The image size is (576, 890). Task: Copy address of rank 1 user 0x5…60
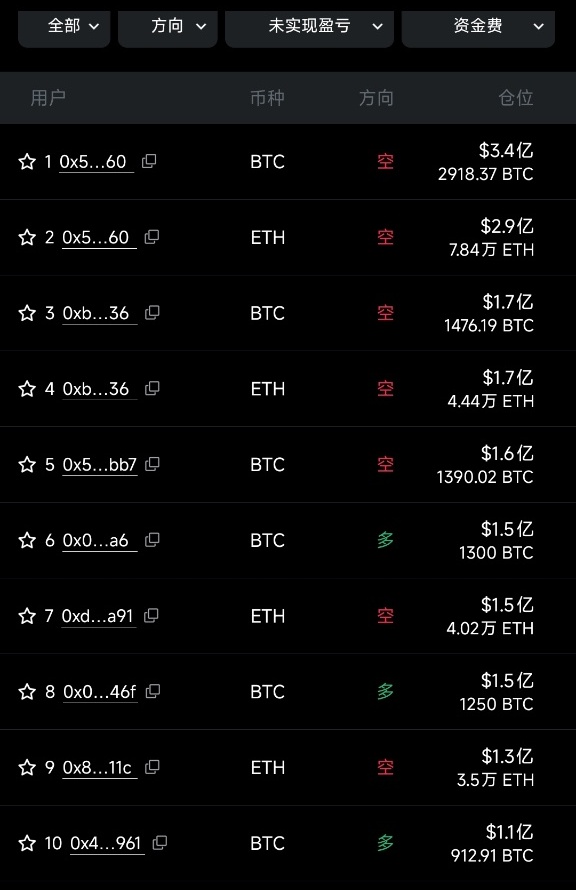pos(149,161)
